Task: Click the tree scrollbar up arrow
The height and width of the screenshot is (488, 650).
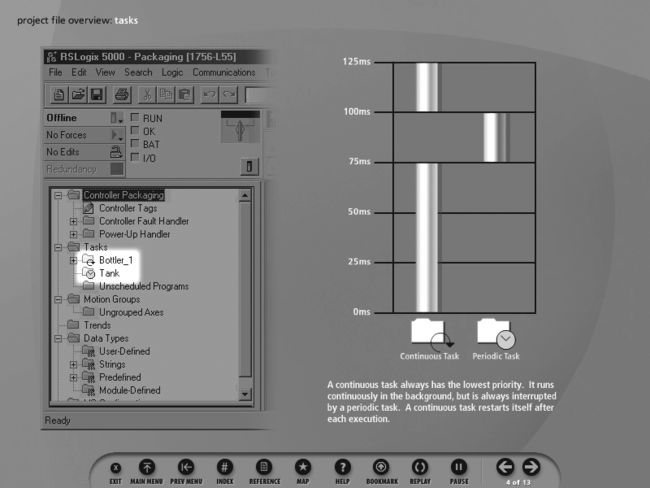Action: pos(245,196)
